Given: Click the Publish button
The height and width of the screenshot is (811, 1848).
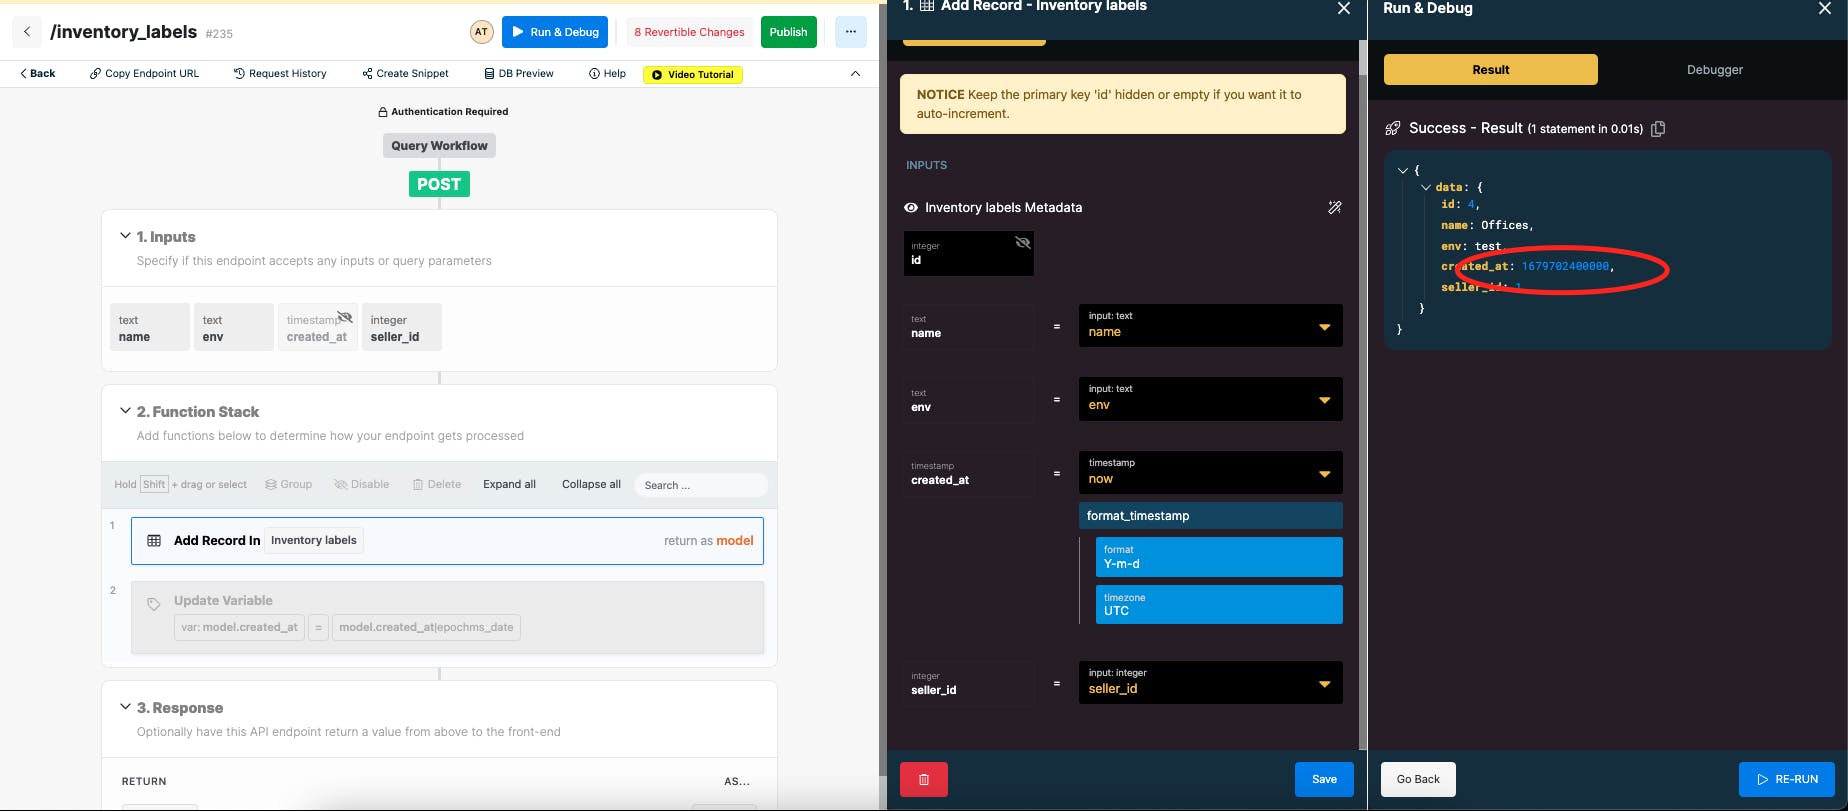Looking at the screenshot, I should 788,32.
